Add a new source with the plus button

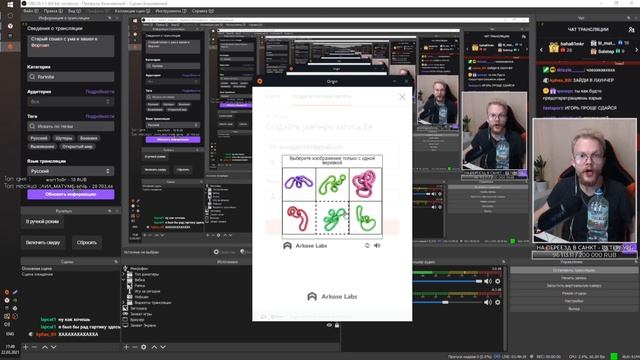pyautogui.click(x=126, y=347)
